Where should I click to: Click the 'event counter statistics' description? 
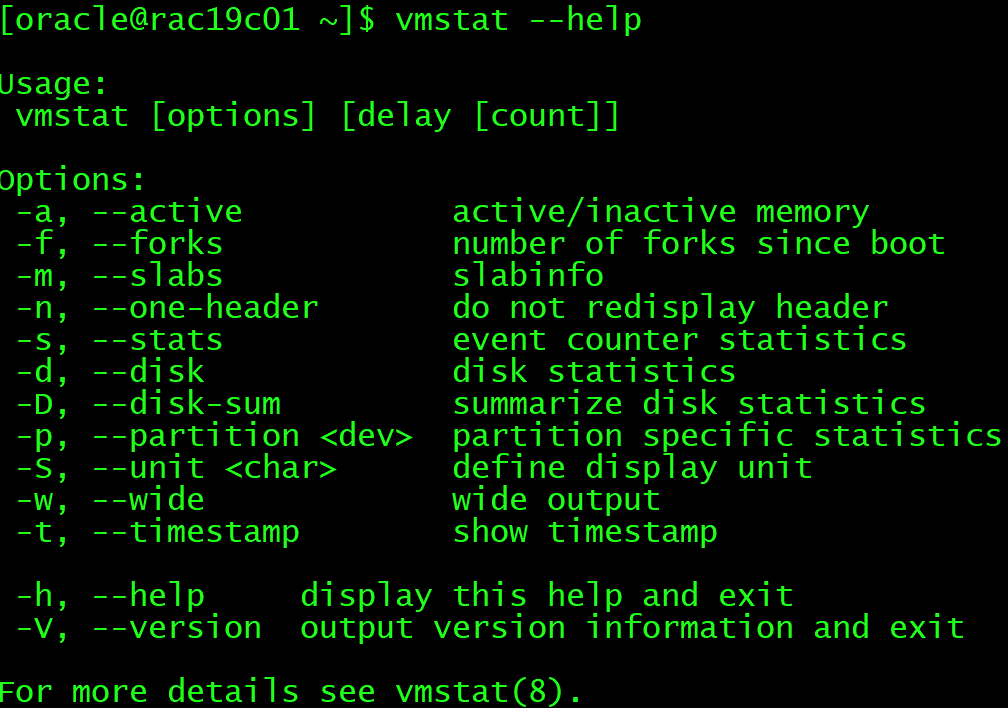click(679, 340)
